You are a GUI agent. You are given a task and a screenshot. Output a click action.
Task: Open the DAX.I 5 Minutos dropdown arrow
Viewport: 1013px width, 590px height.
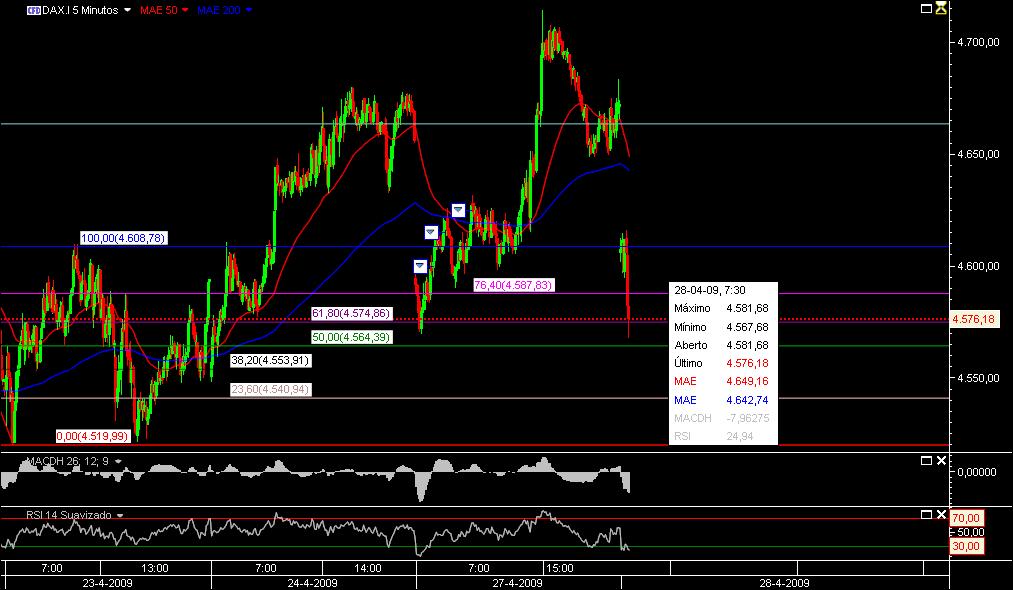pyautogui.click(x=127, y=10)
